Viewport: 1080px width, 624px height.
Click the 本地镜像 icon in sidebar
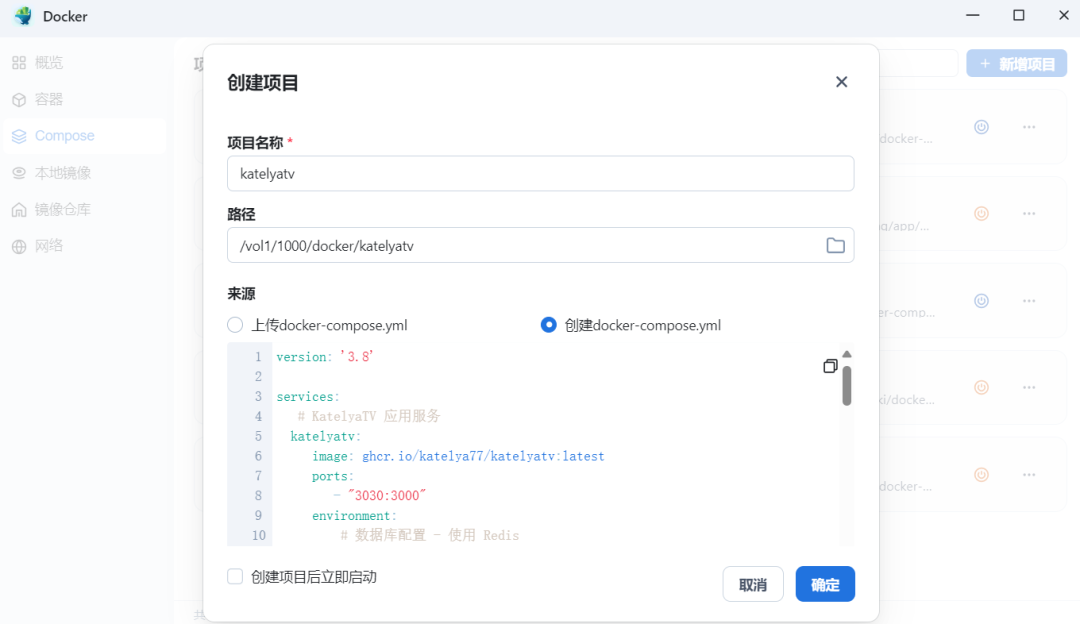coord(19,173)
